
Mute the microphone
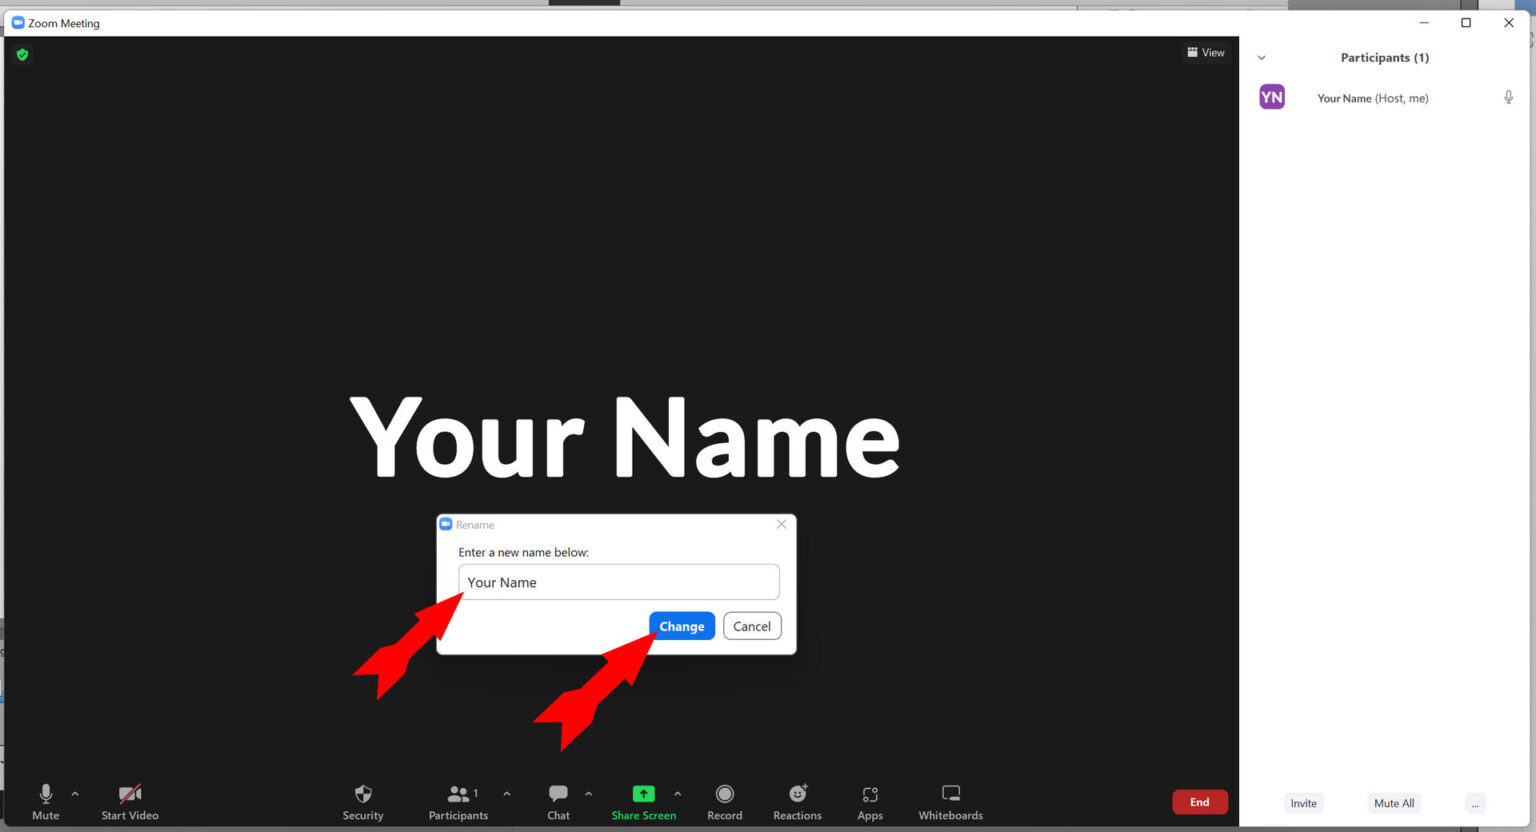45,801
